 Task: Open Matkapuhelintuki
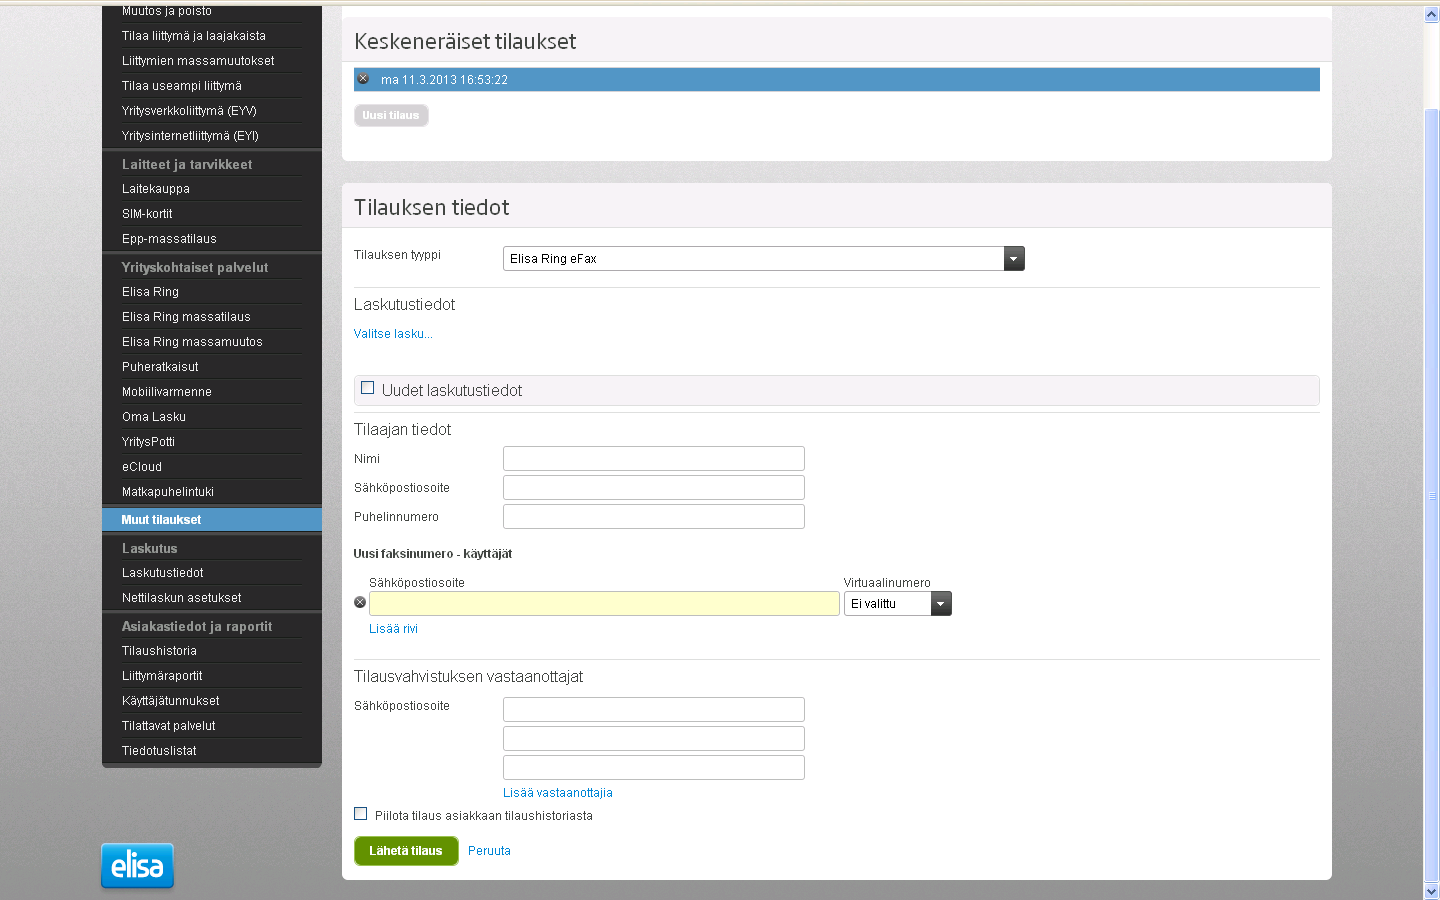[x=168, y=492]
